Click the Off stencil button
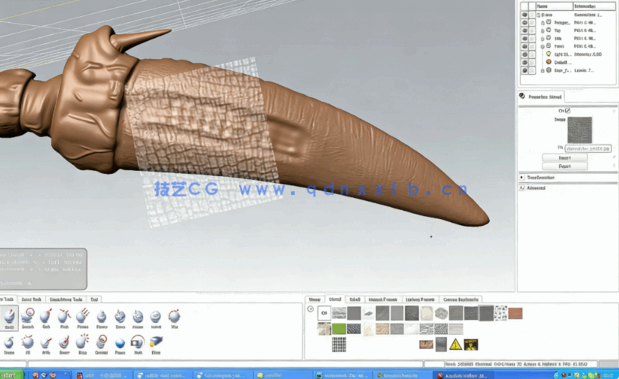619x379 pixels. pyautogui.click(x=324, y=313)
